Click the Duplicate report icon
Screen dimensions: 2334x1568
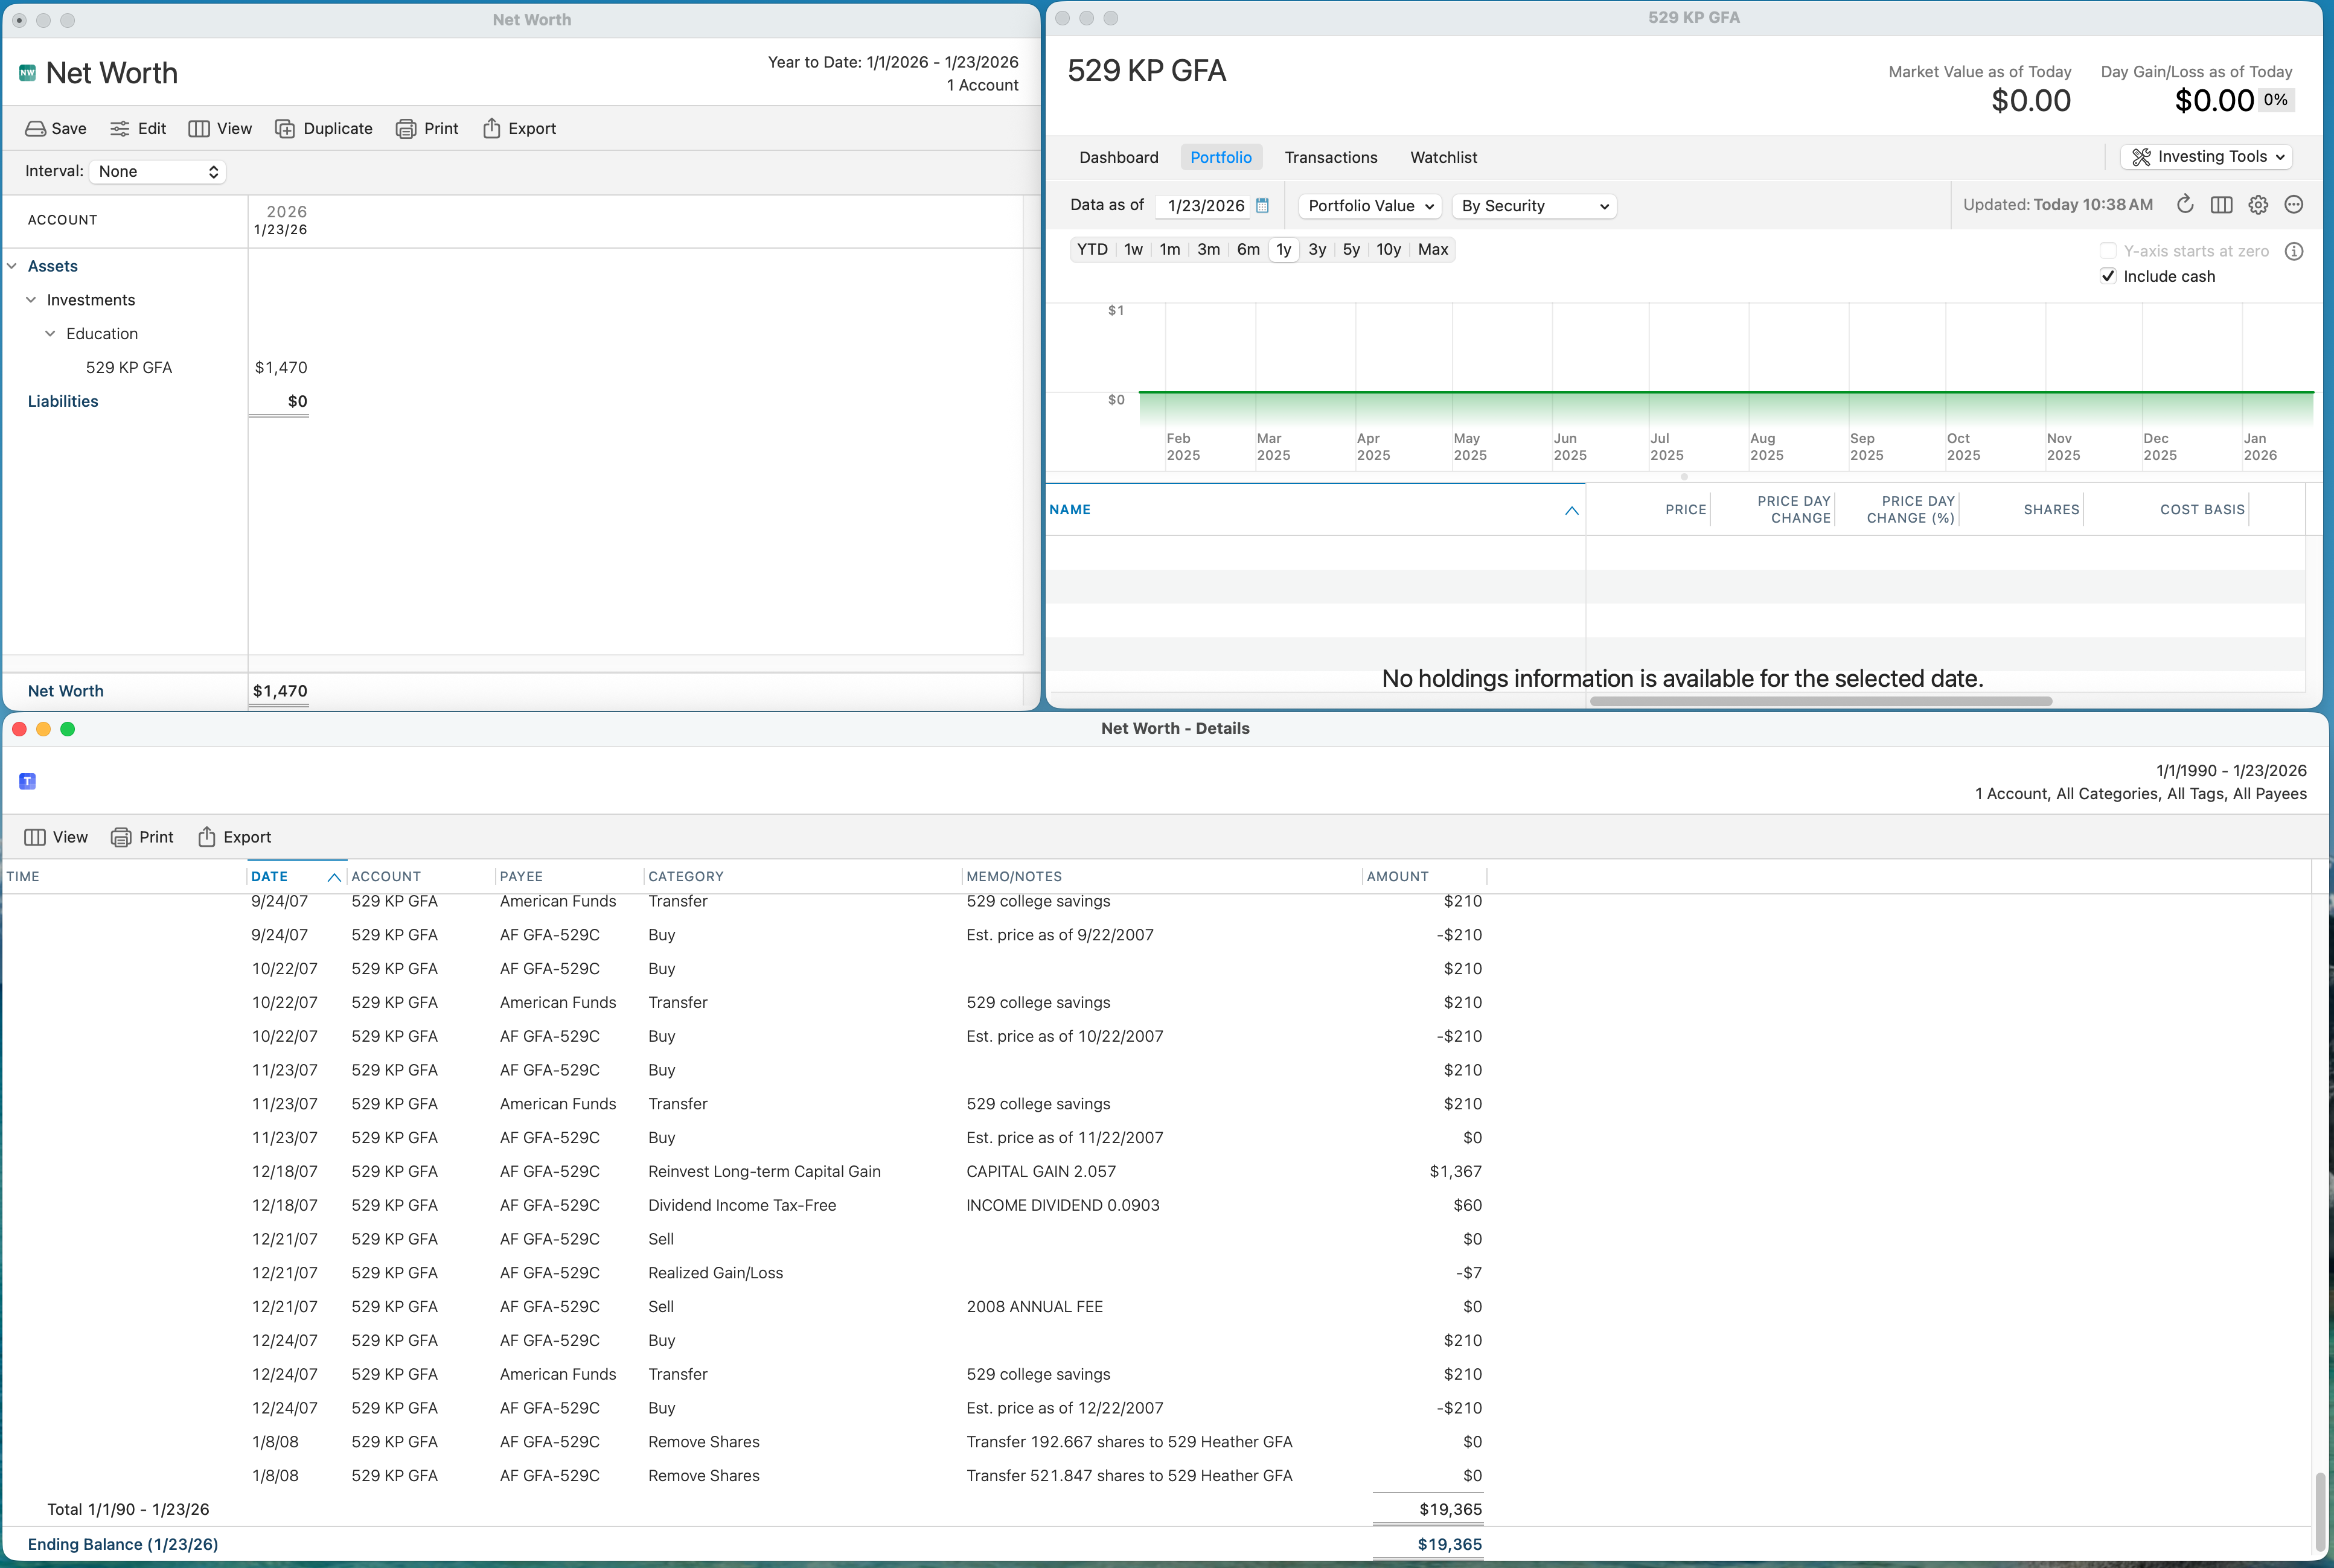(x=285, y=129)
